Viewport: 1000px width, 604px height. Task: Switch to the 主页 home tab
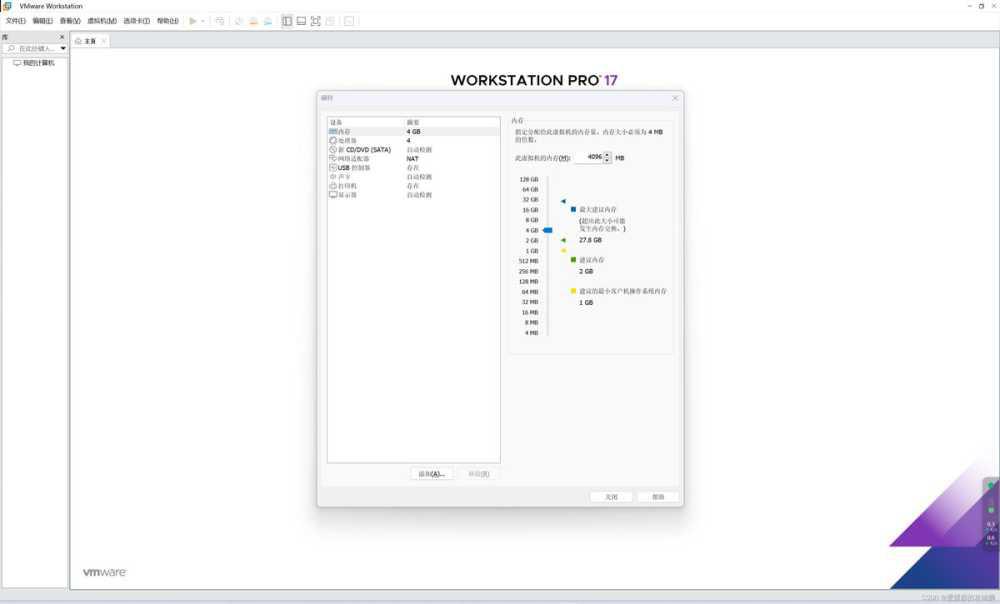tap(86, 41)
